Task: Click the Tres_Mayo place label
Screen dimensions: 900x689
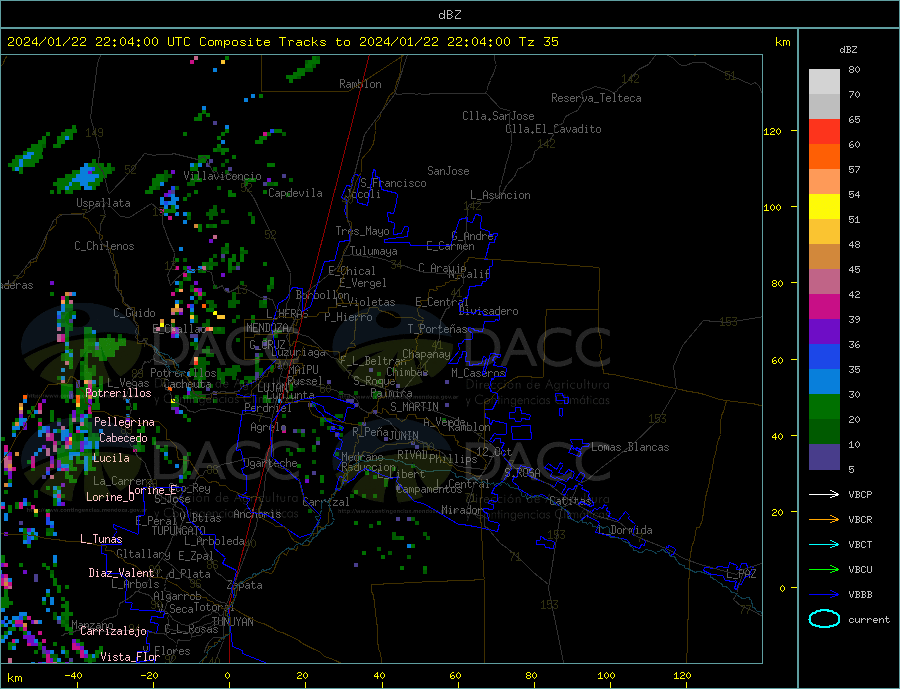Action: [x=362, y=231]
